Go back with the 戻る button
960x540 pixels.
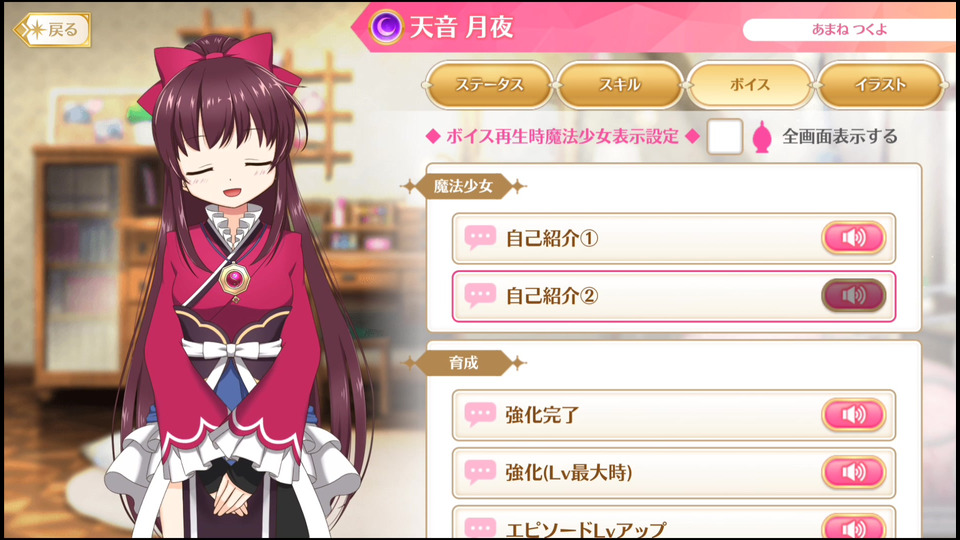pos(53,29)
